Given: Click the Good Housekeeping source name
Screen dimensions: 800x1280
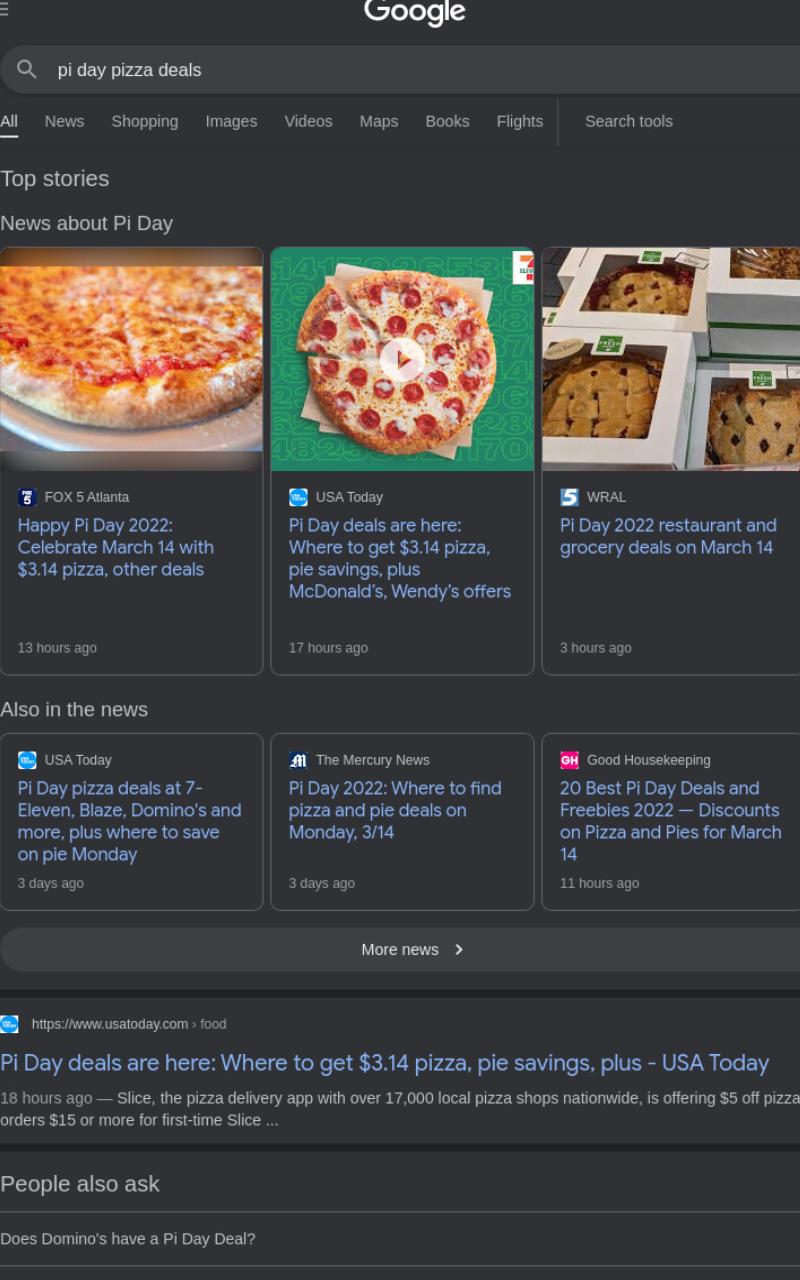Looking at the screenshot, I should click(649, 760).
